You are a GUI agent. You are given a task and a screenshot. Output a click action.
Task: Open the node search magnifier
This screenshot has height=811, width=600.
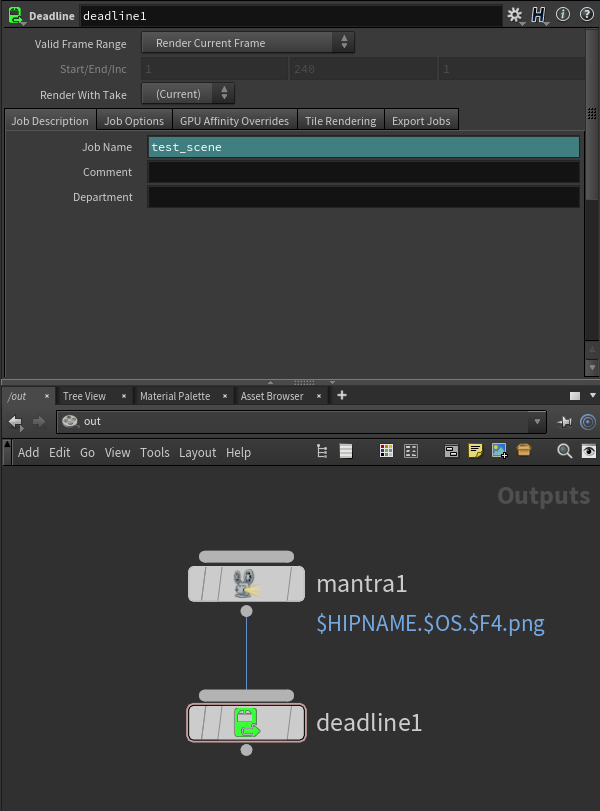pyautogui.click(x=564, y=452)
